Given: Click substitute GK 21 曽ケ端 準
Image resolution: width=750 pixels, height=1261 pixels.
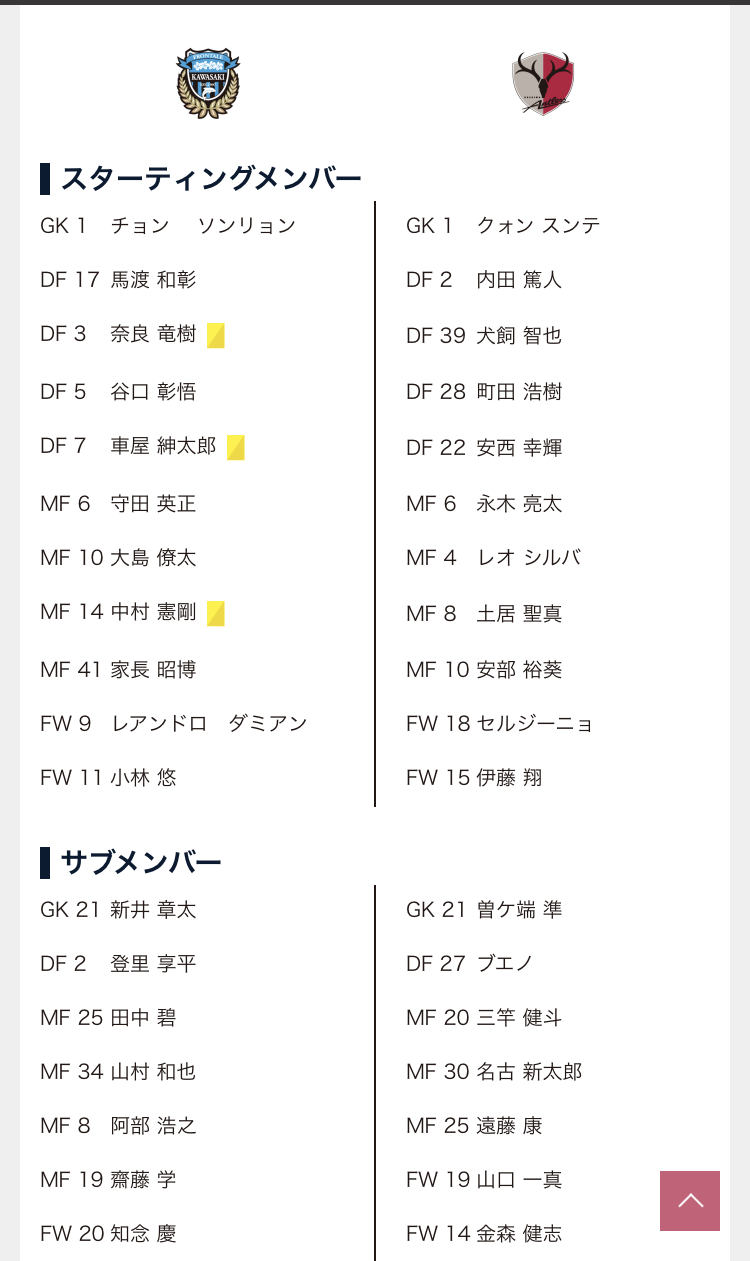Looking at the screenshot, I should (x=484, y=909).
